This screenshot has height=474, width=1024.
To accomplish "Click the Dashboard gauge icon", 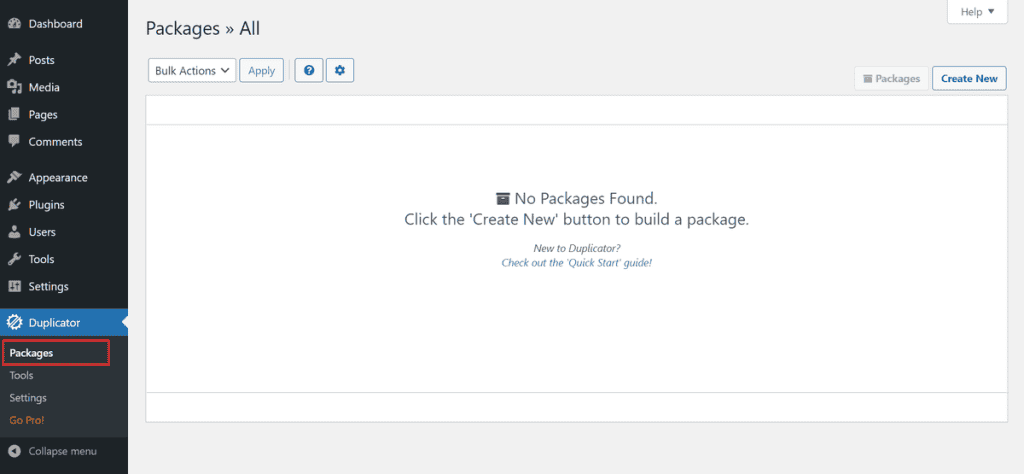I will pos(14,24).
